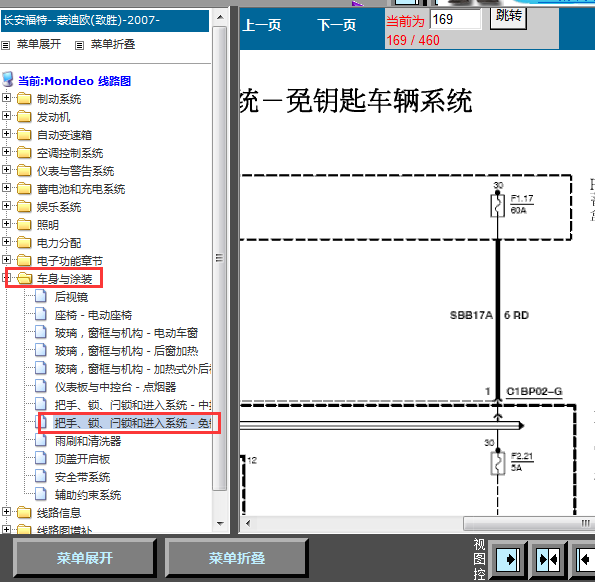Open 雨刷和清洗器 diagram
The width and height of the screenshot is (595, 582).
[x=88, y=441]
